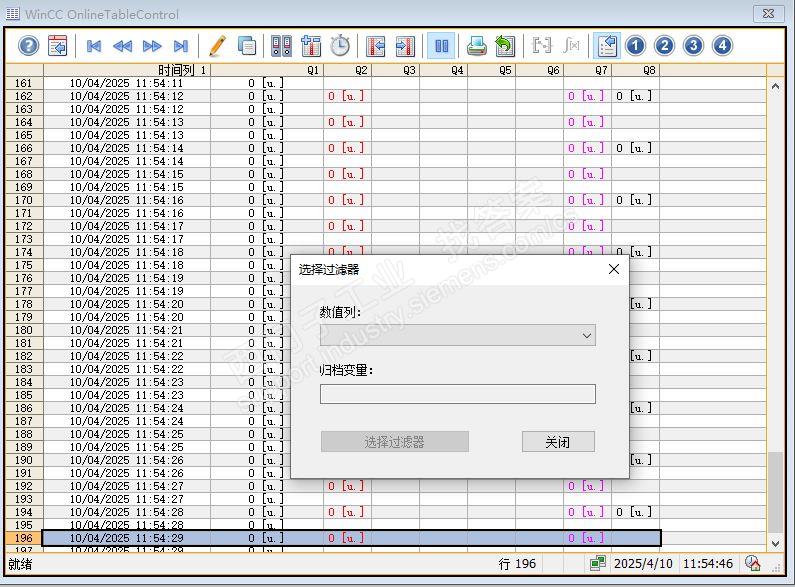Click the print icon in toolbar
The width and height of the screenshot is (795, 587).
(x=477, y=46)
